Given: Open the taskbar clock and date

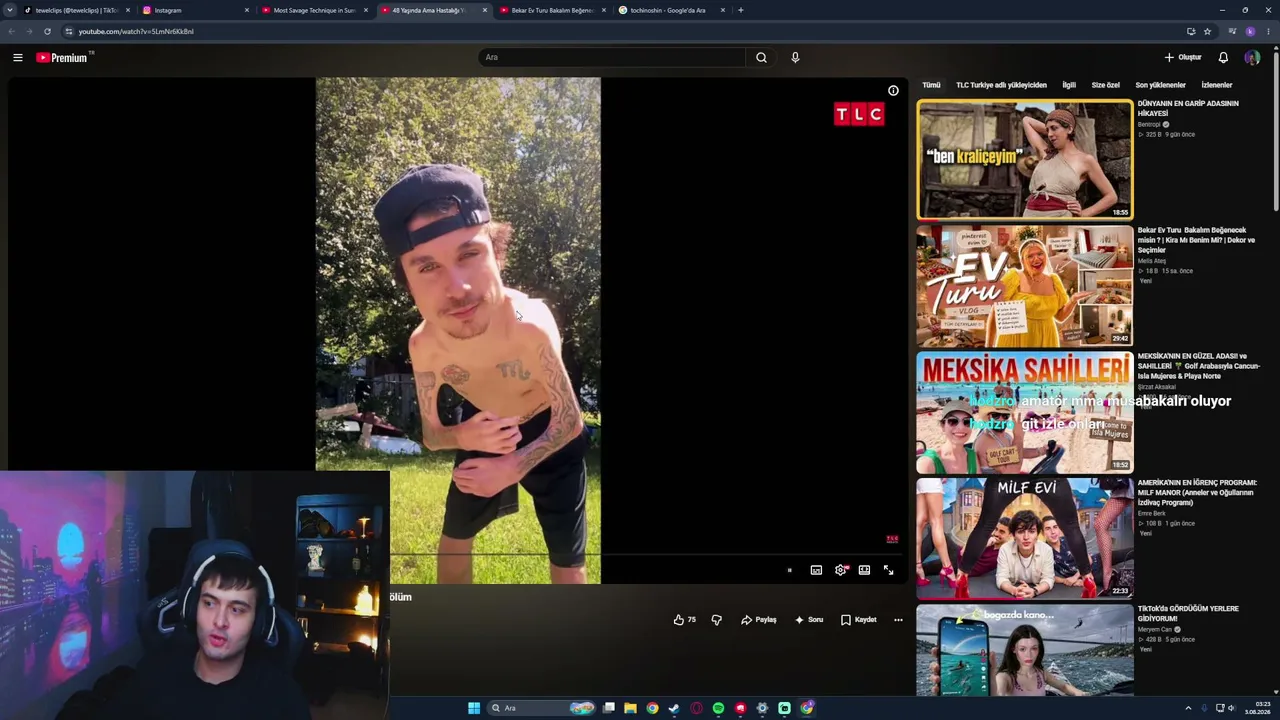Looking at the screenshot, I should click(x=1257, y=708).
